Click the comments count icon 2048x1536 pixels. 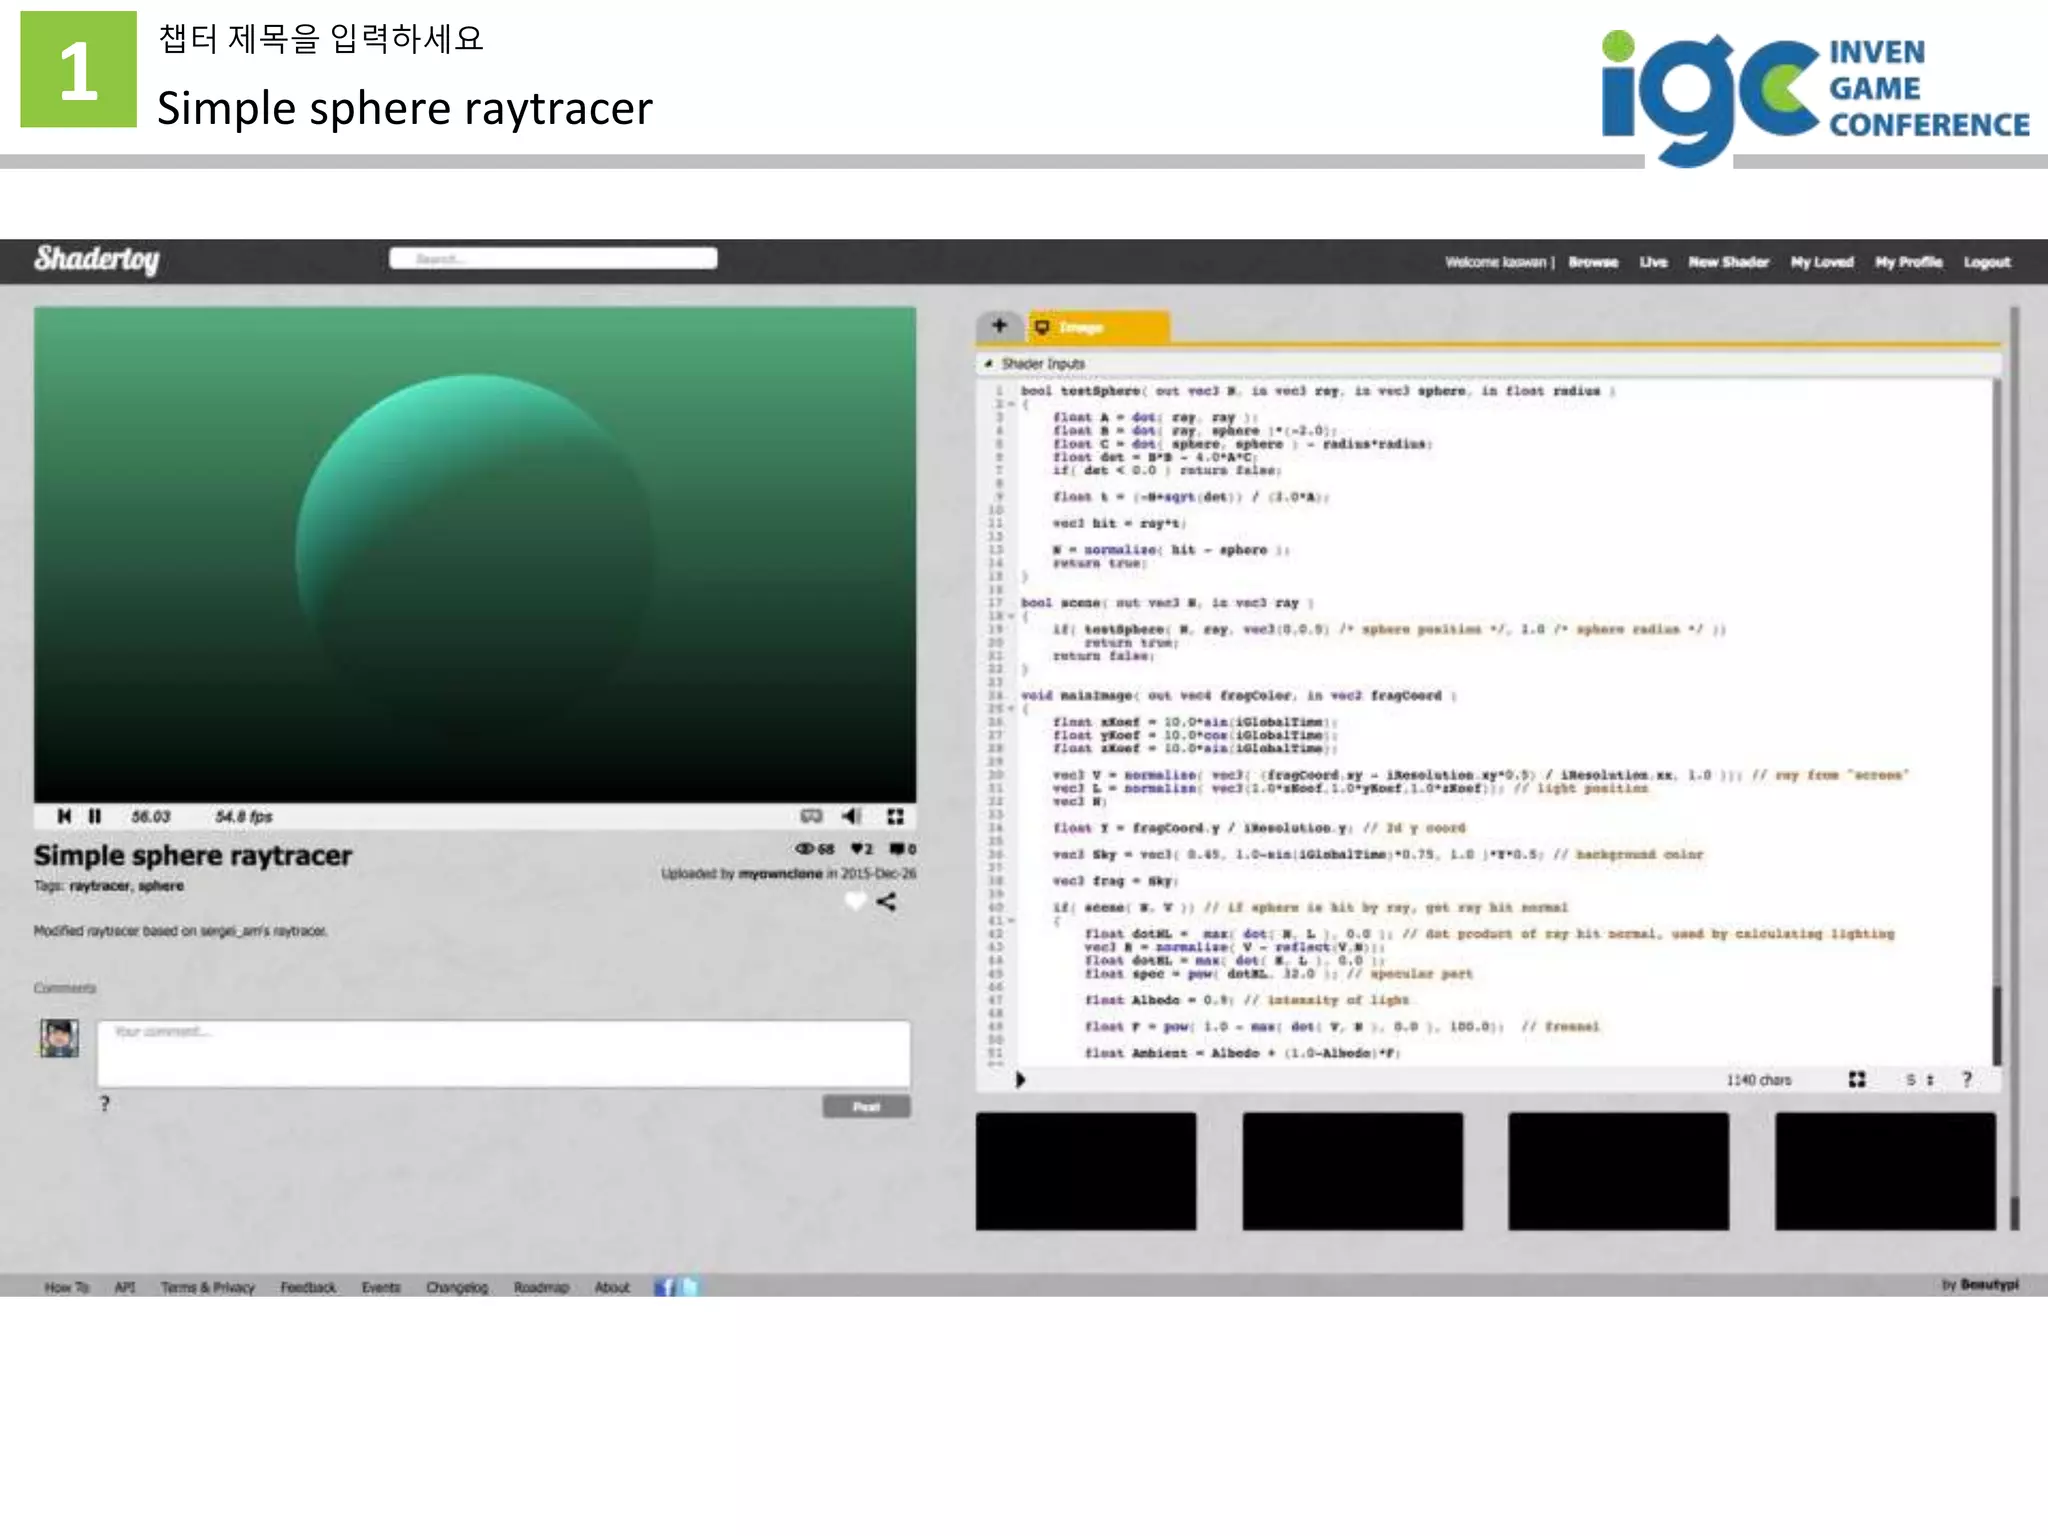tap(903, 849)
